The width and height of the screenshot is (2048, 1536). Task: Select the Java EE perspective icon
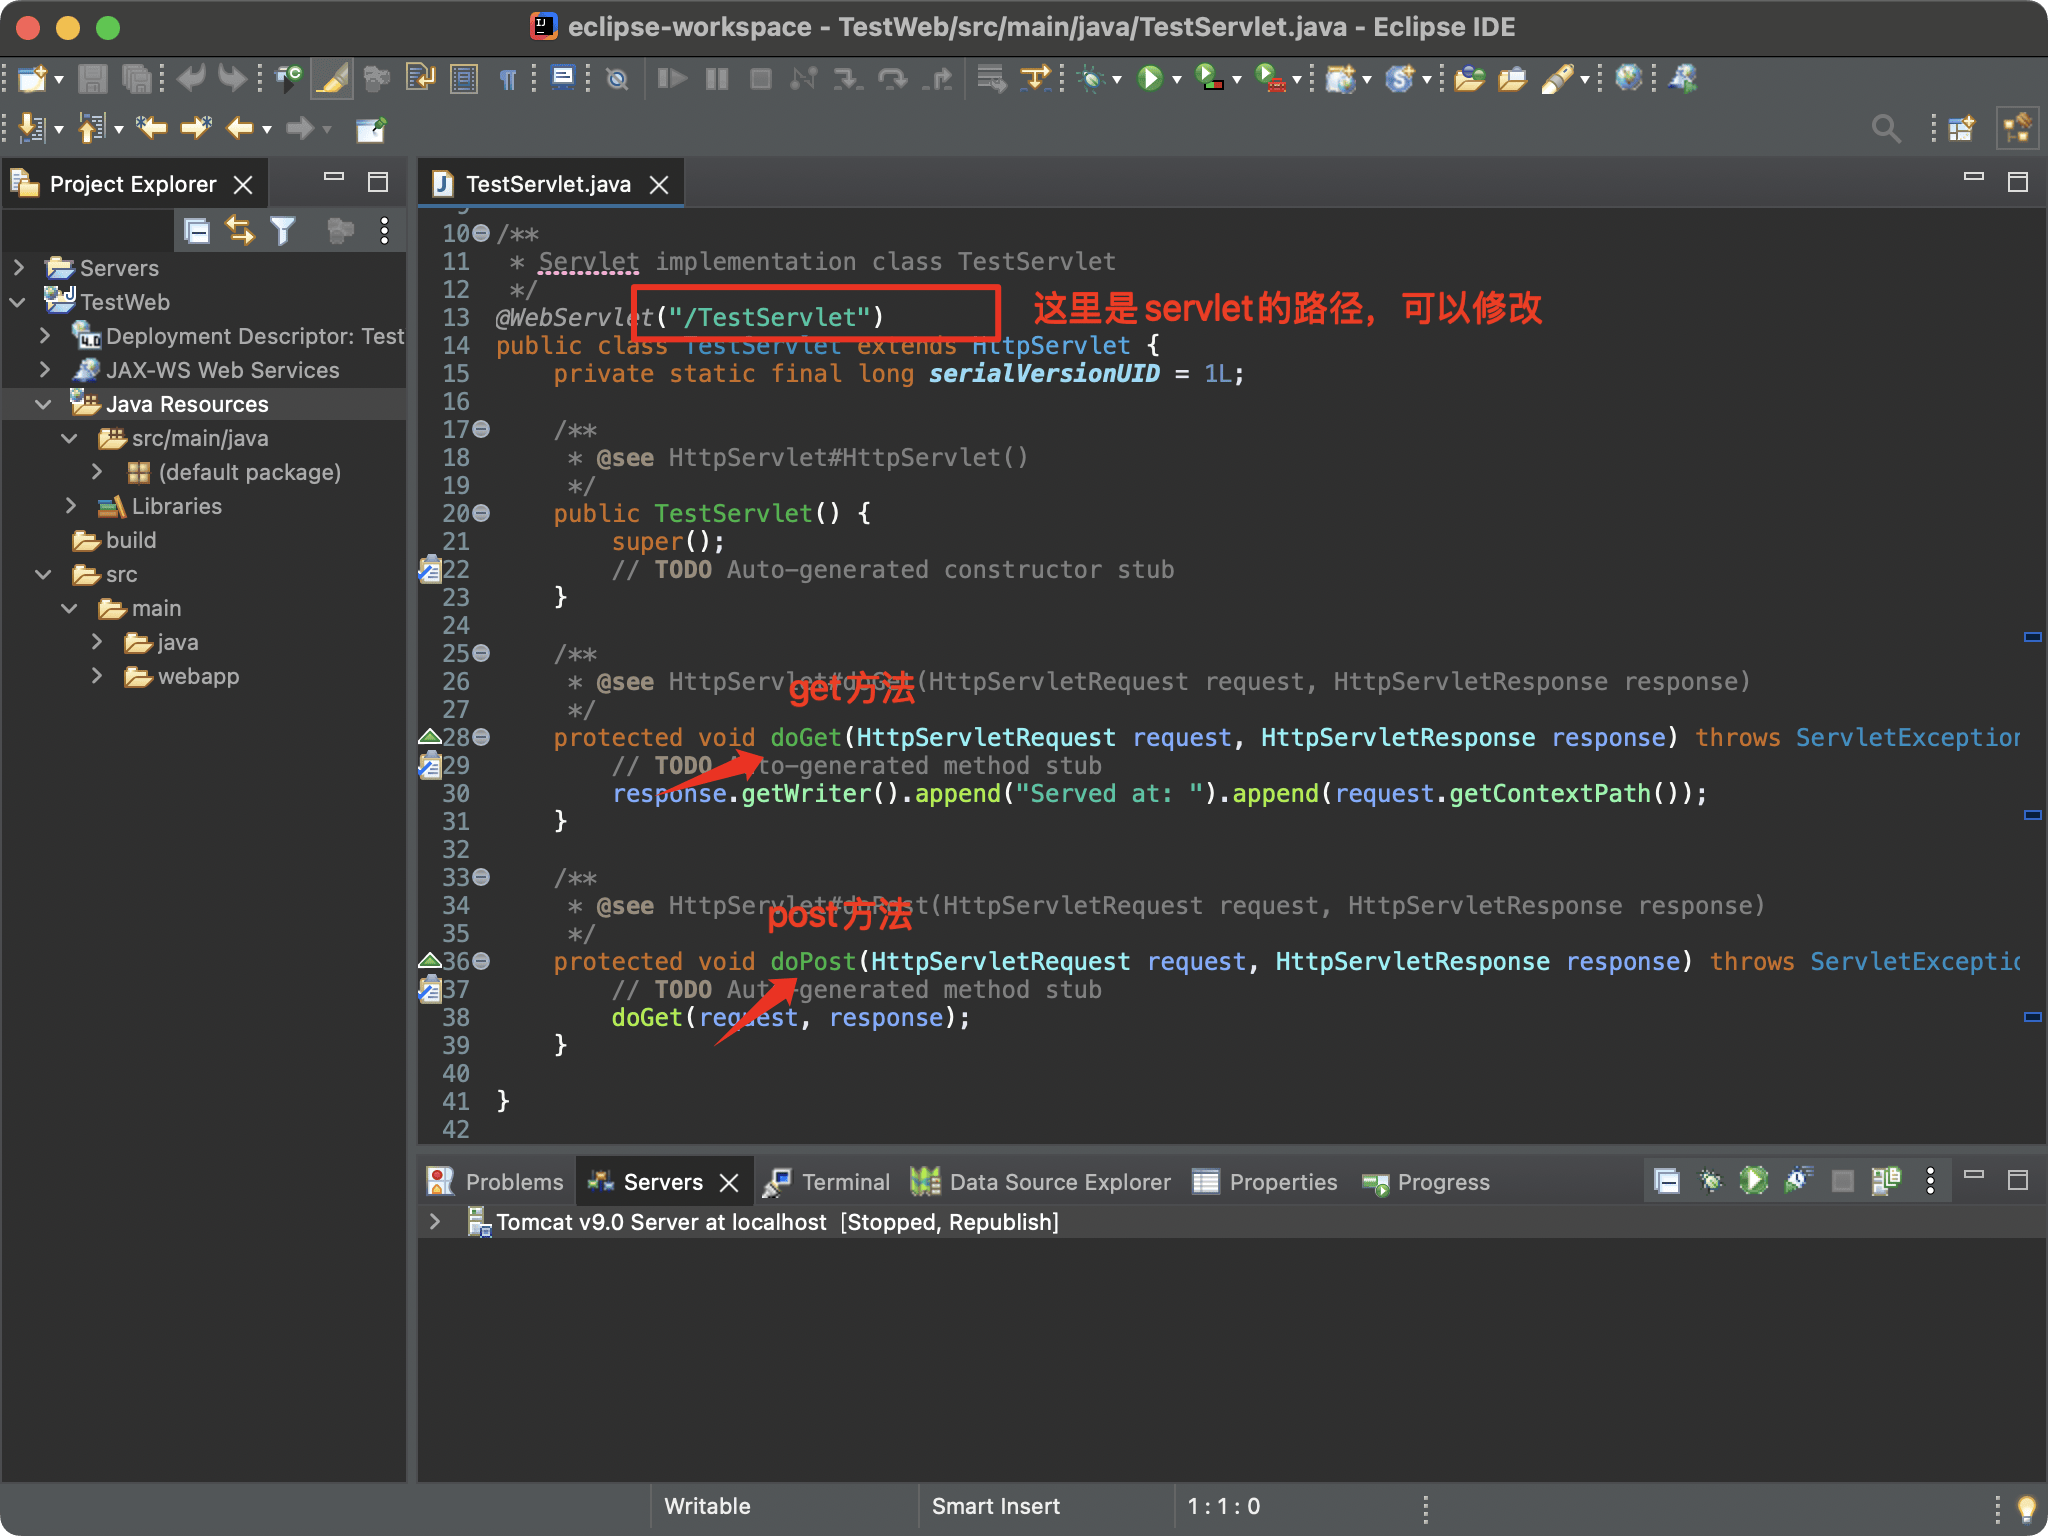coord(2017,128)
